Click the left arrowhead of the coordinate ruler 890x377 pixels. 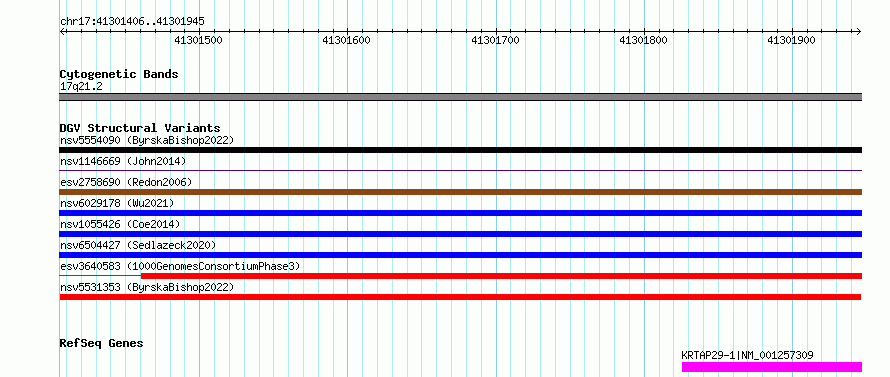[62, 31]
